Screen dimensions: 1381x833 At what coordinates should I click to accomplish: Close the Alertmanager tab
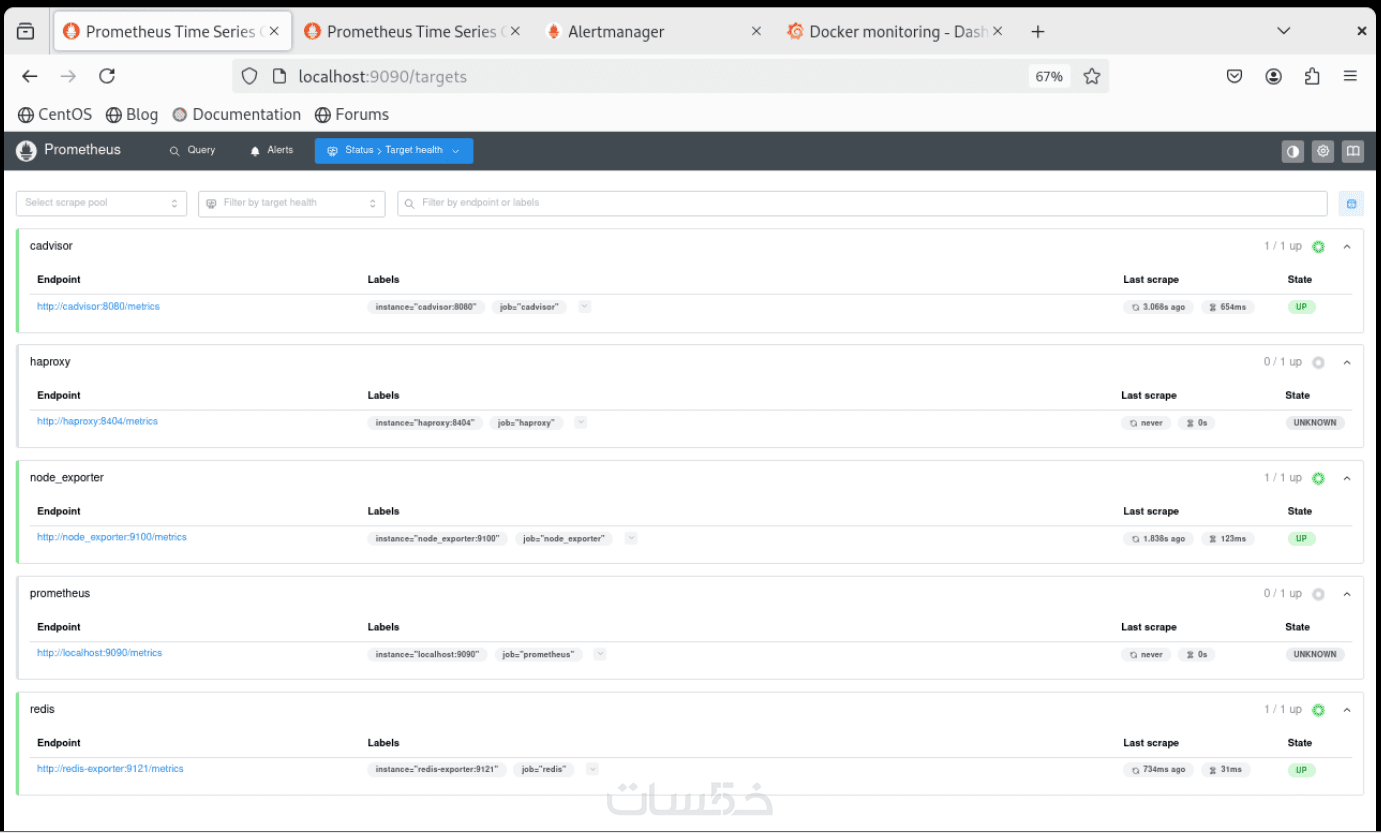click(x=756, y=32)
